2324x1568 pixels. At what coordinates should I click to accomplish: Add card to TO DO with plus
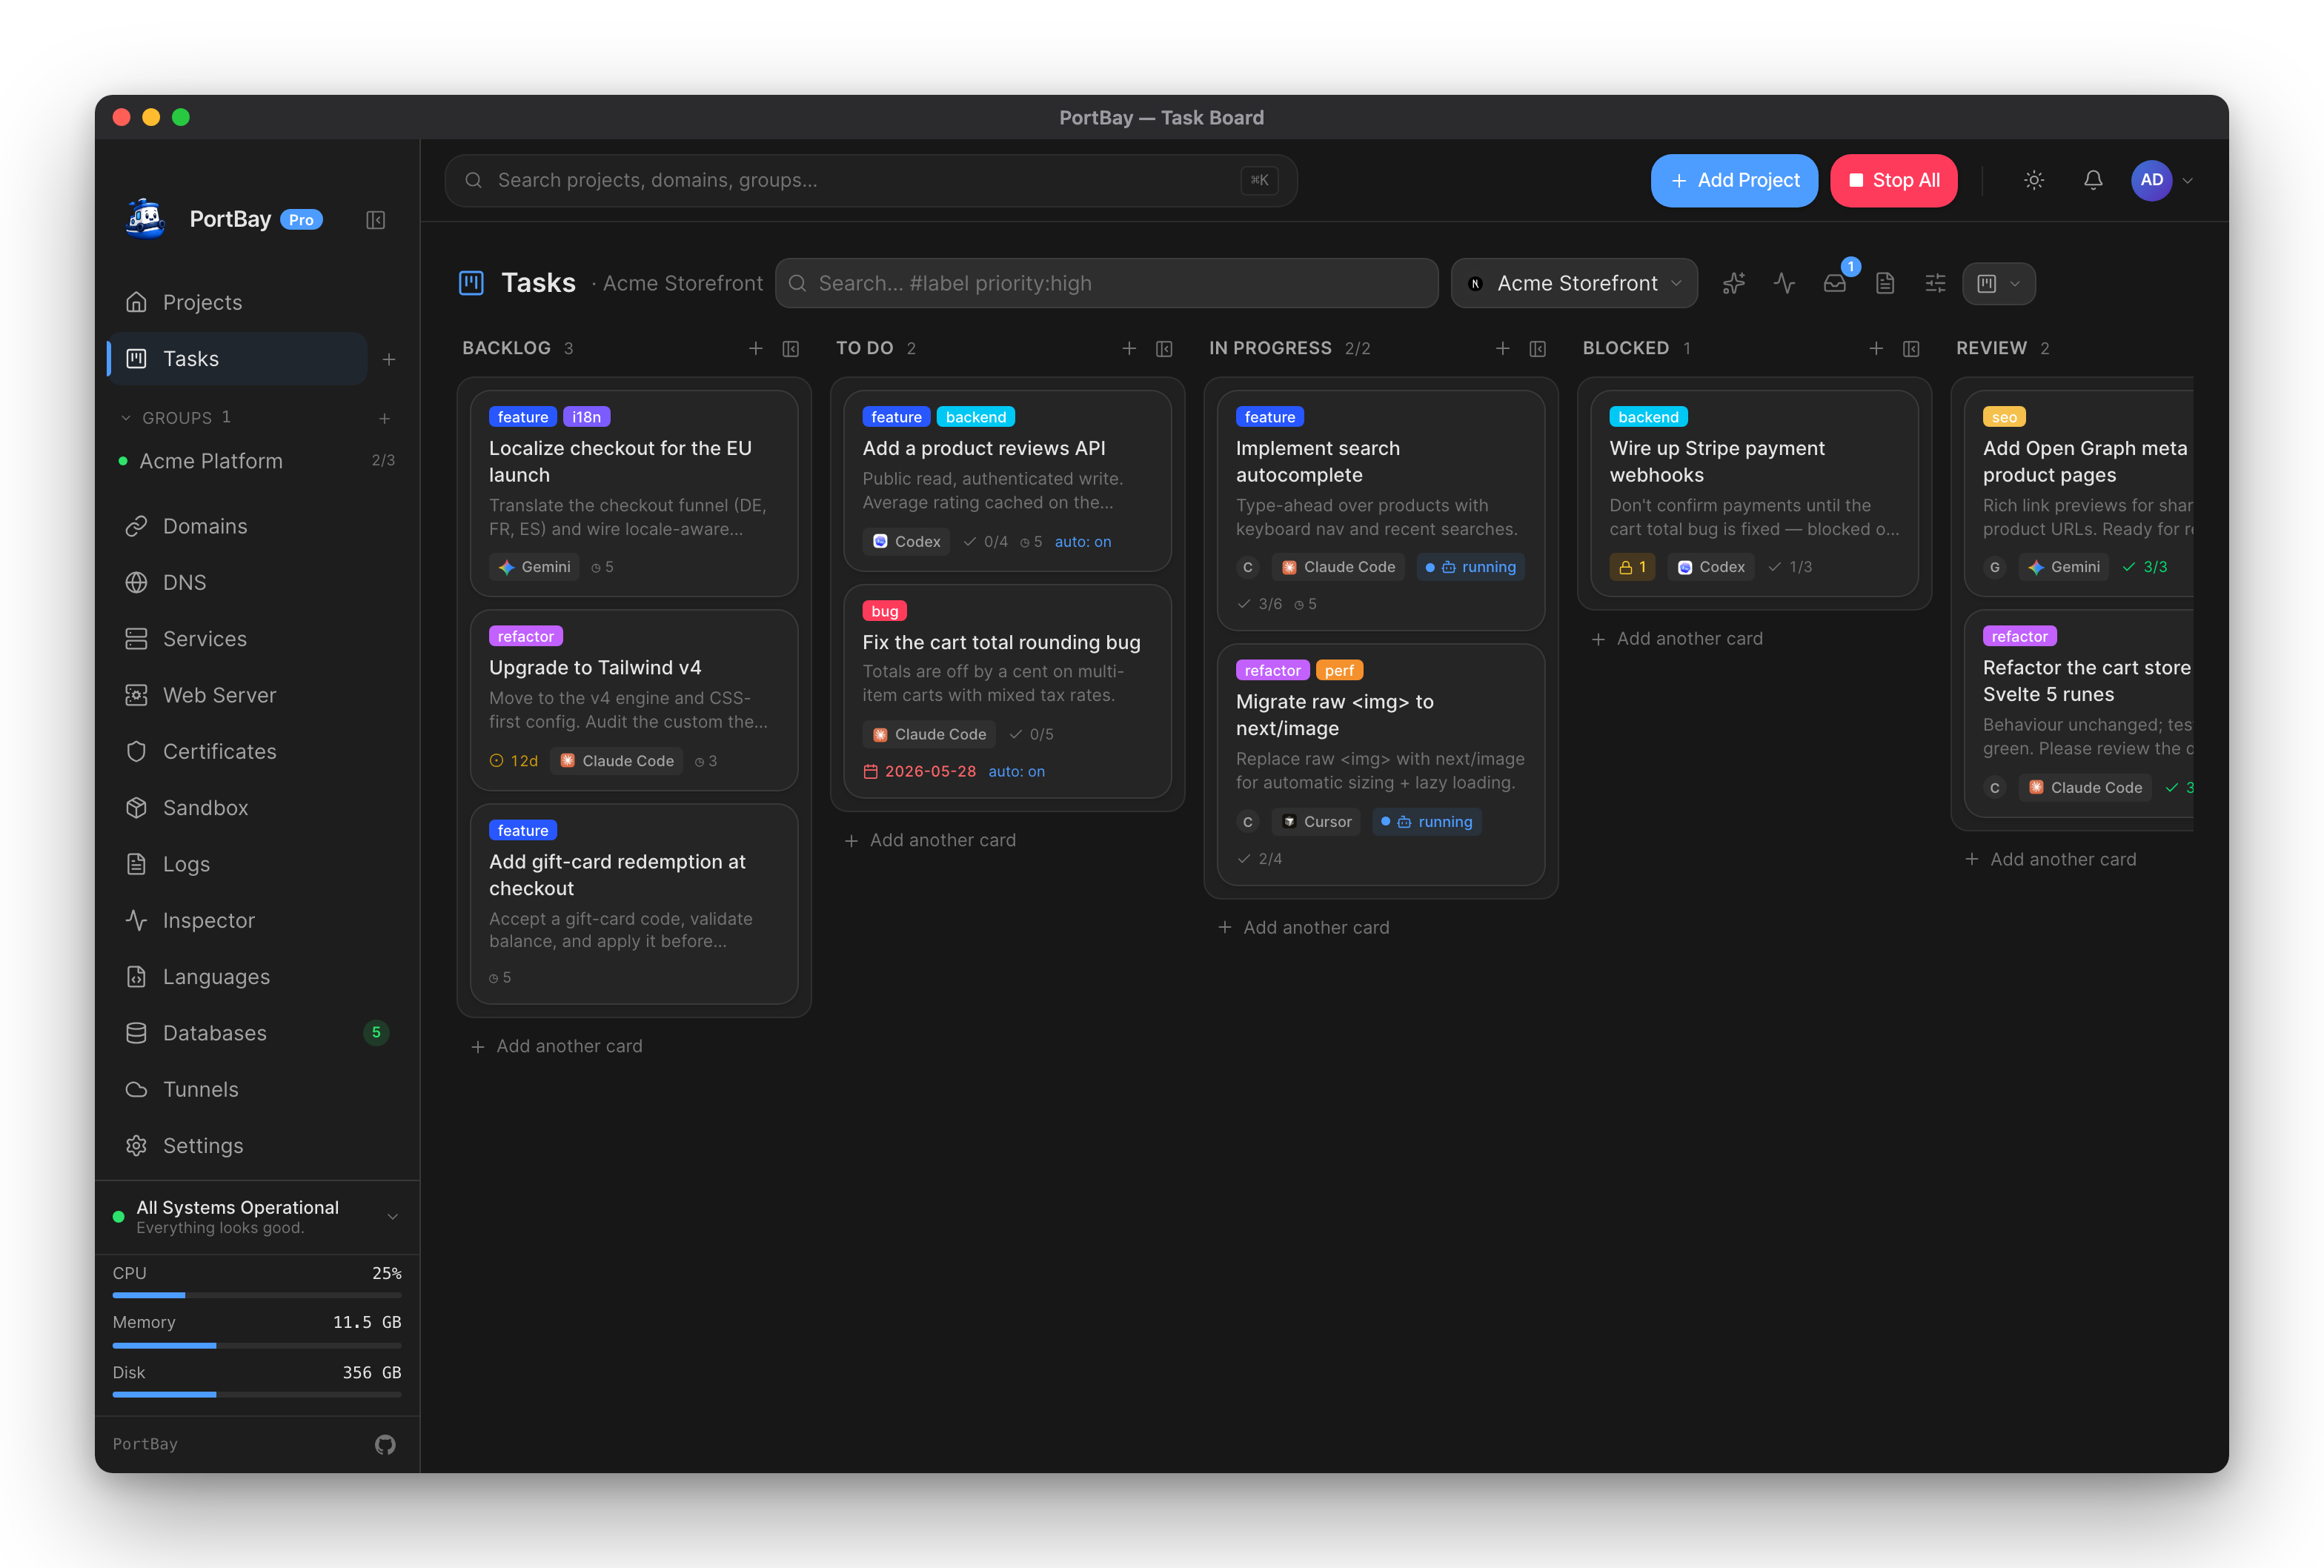tap(1129, 348)
